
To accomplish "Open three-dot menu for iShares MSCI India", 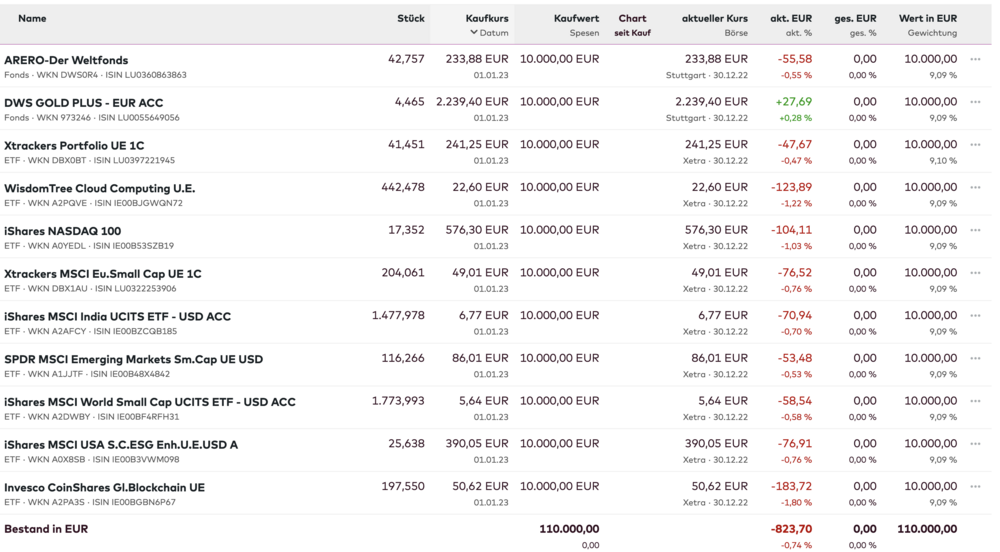I will [x=975, y=316].
